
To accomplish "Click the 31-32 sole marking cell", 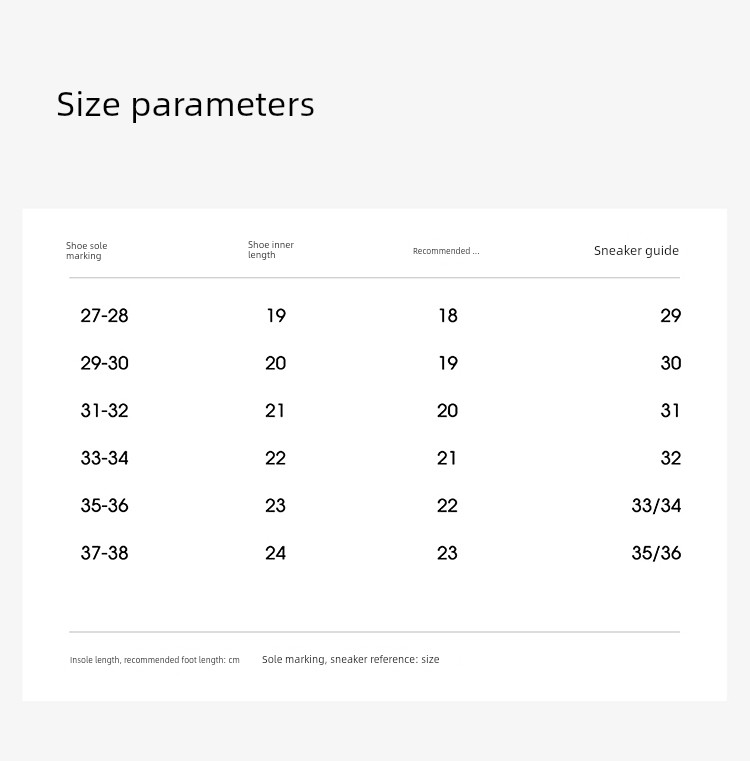I will pyautogui.click(x=104, y=411).
